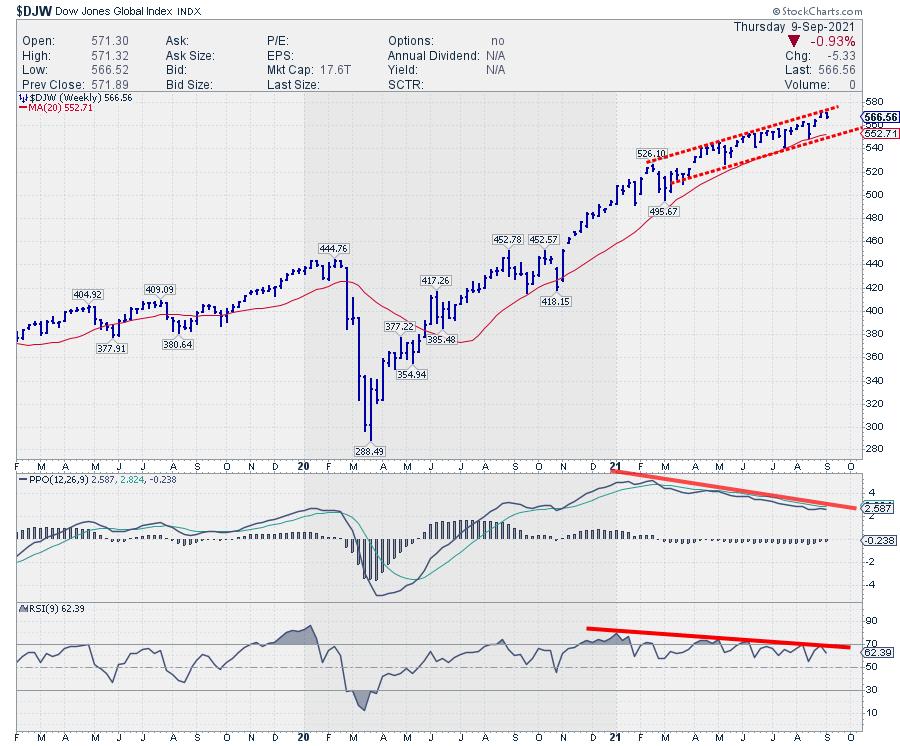Click the 526.10 high price annotation

(x=651, y=153)
